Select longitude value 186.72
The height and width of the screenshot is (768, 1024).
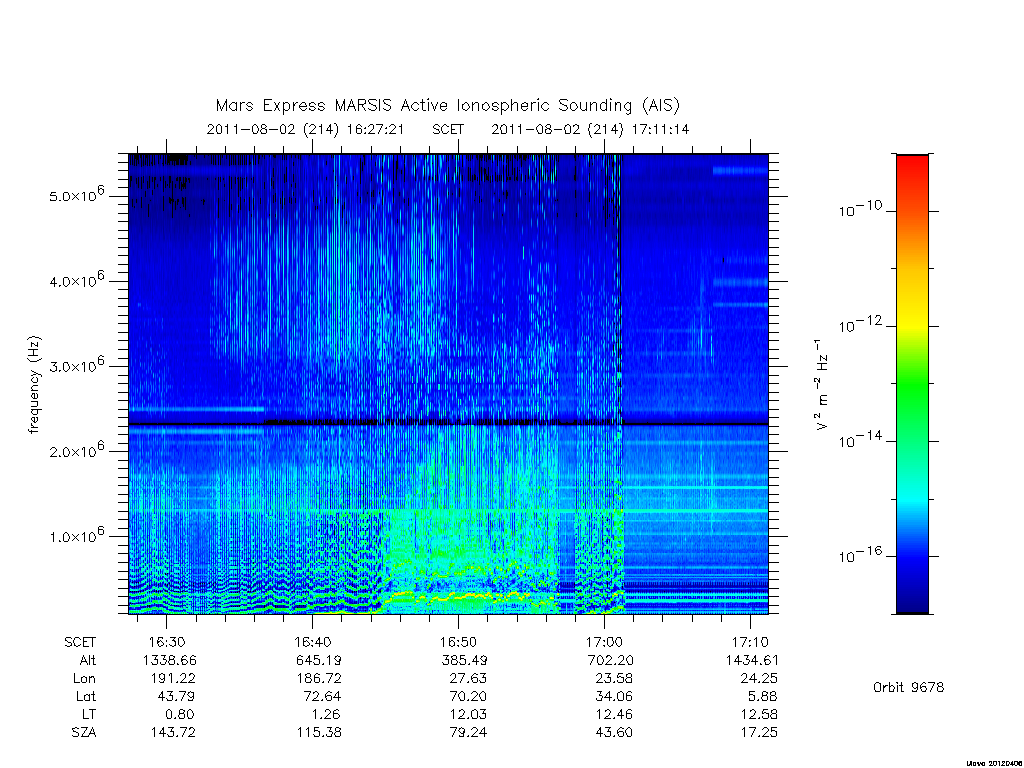point(319,679)
